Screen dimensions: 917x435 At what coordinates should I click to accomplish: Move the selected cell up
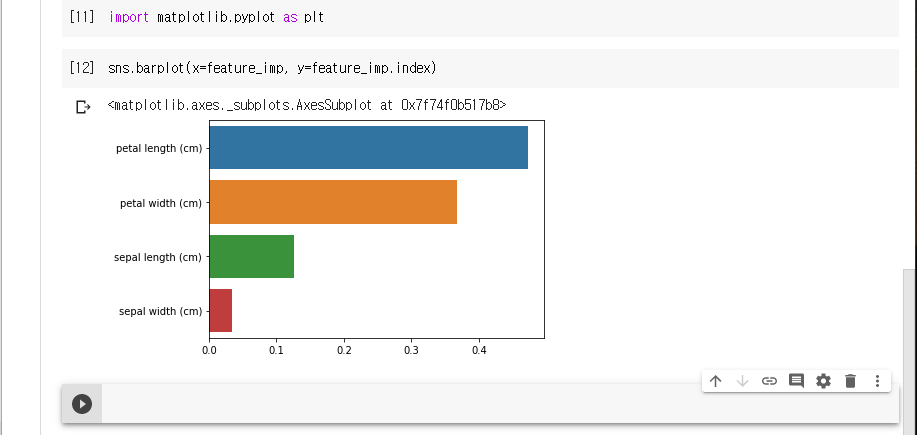click(715, 381)
